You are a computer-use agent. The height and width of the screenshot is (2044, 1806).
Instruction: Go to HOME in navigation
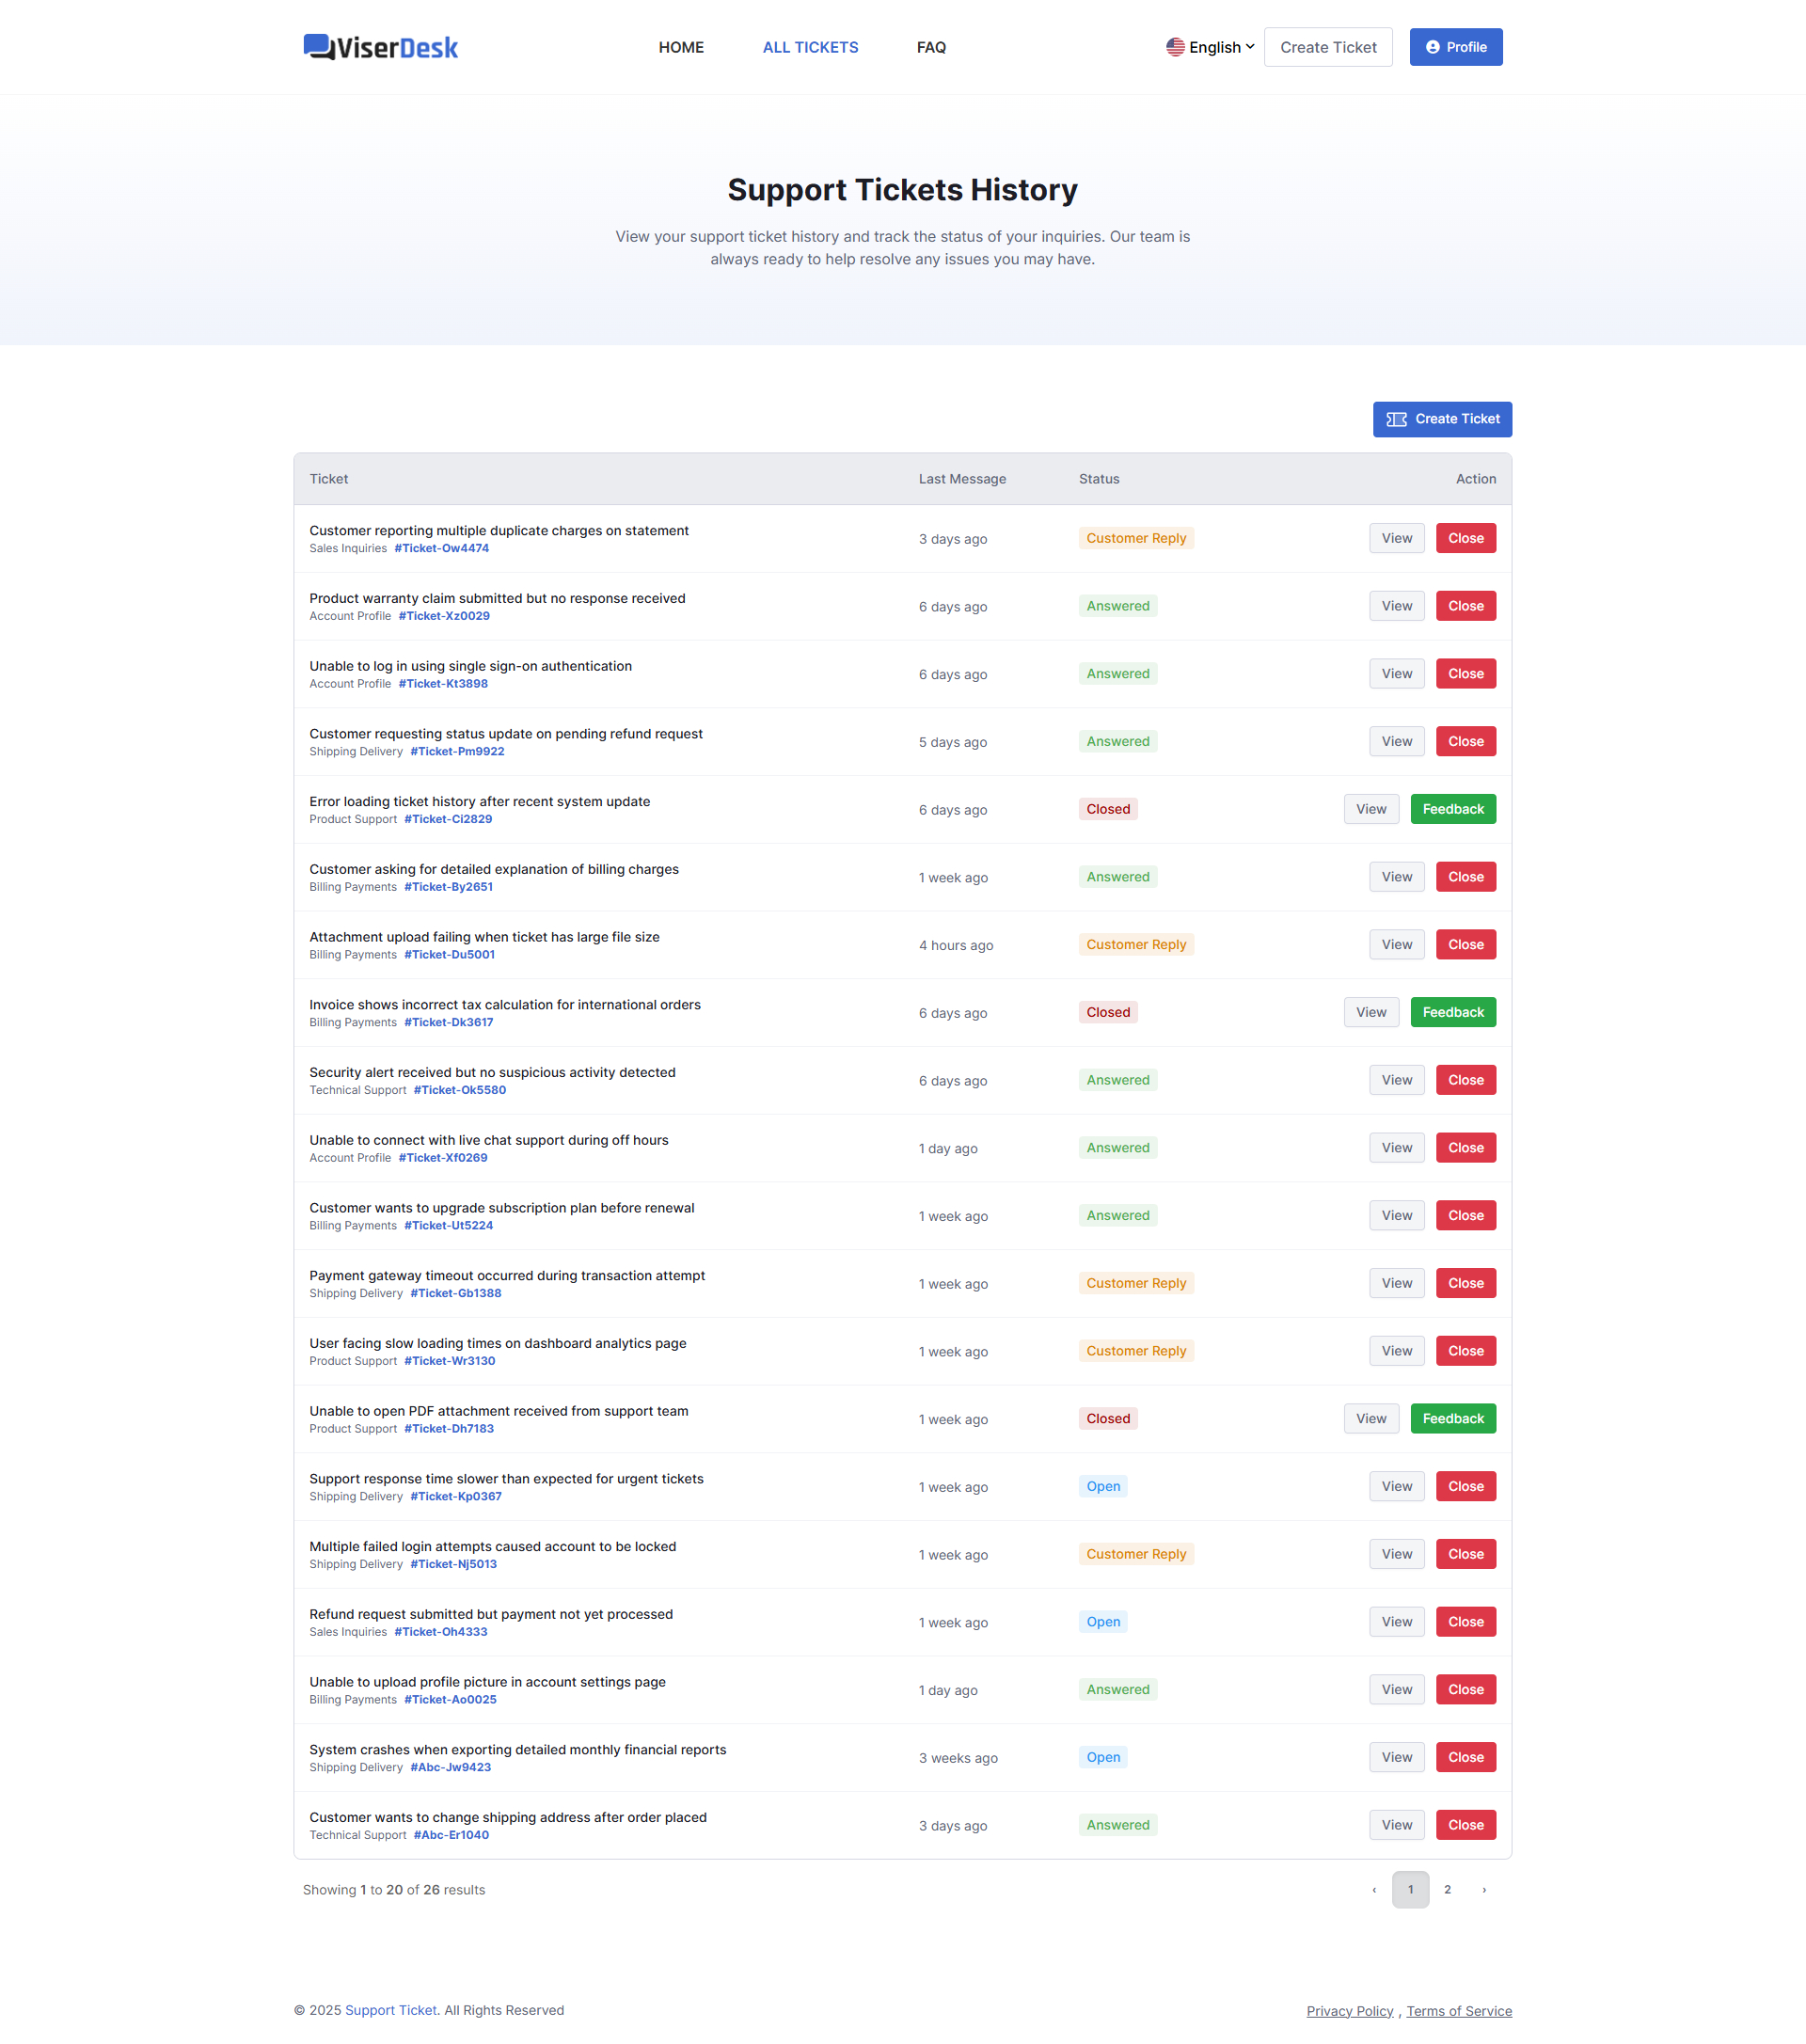(x=681, y=47)
